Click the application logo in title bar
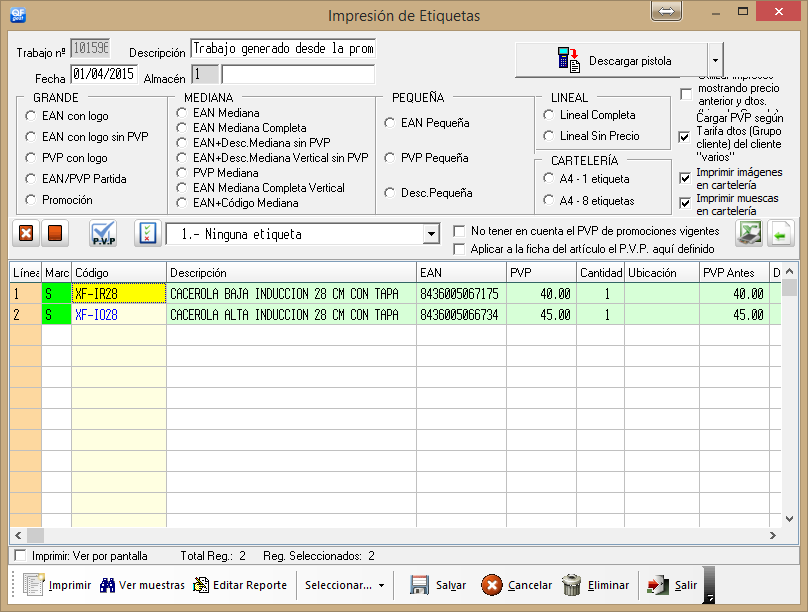This screenshot has height=612, width=808. click(18, 14)
